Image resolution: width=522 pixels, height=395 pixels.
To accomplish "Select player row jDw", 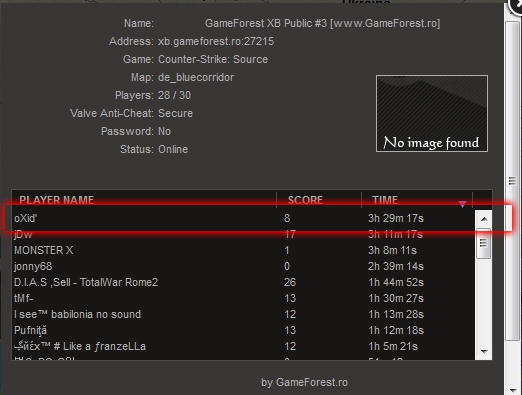I will point(243,234).
